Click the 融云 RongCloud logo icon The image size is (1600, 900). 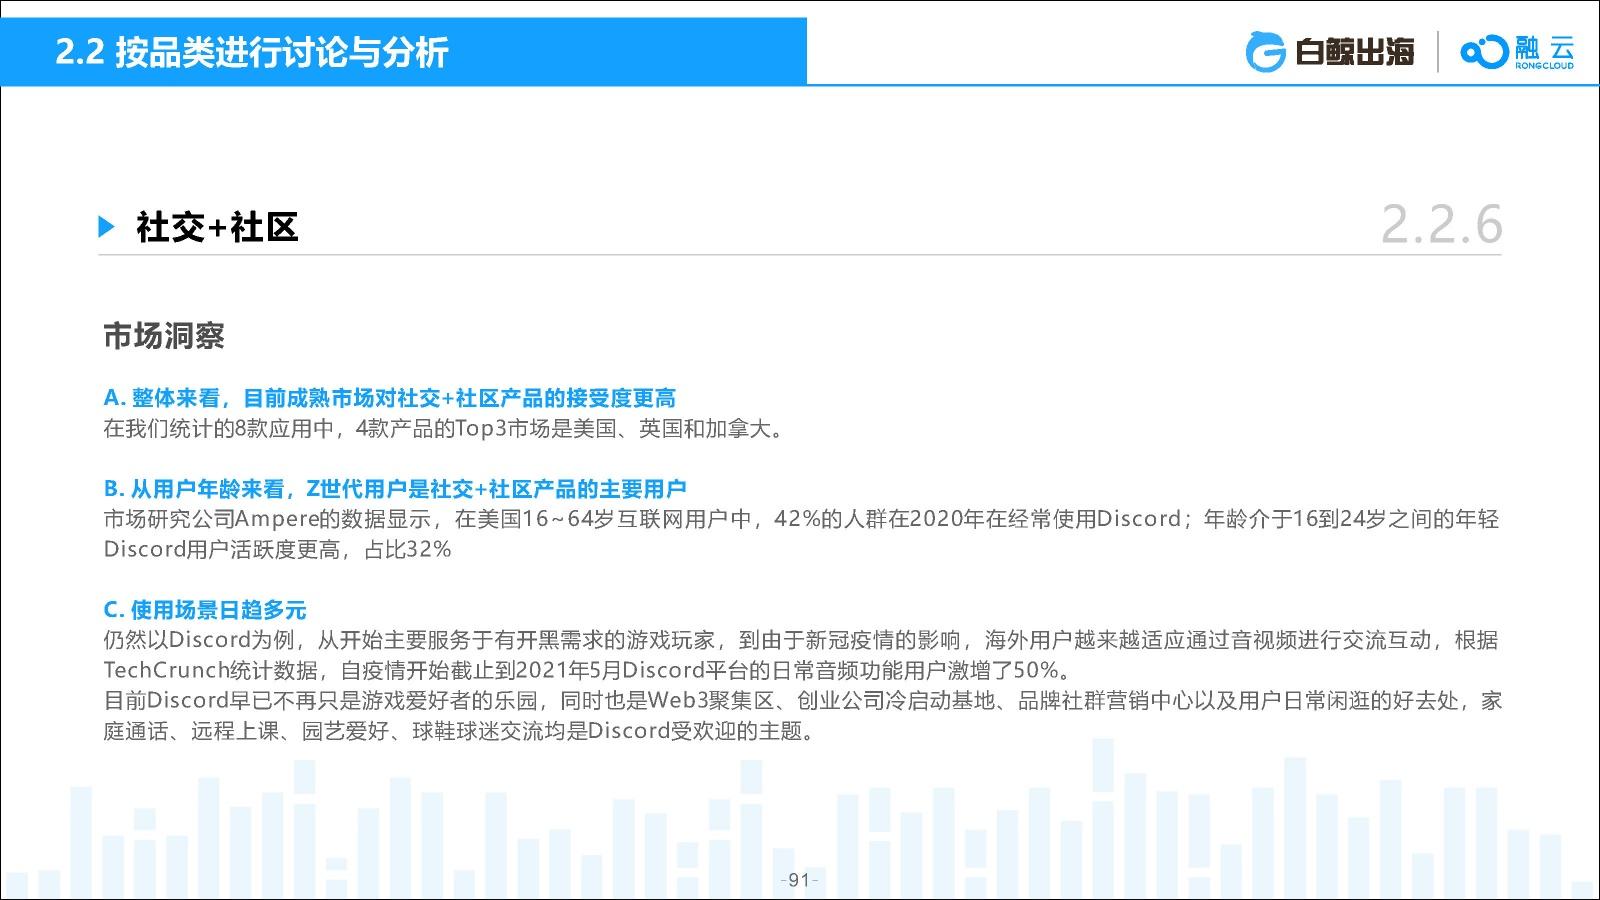click(1483, 52)
